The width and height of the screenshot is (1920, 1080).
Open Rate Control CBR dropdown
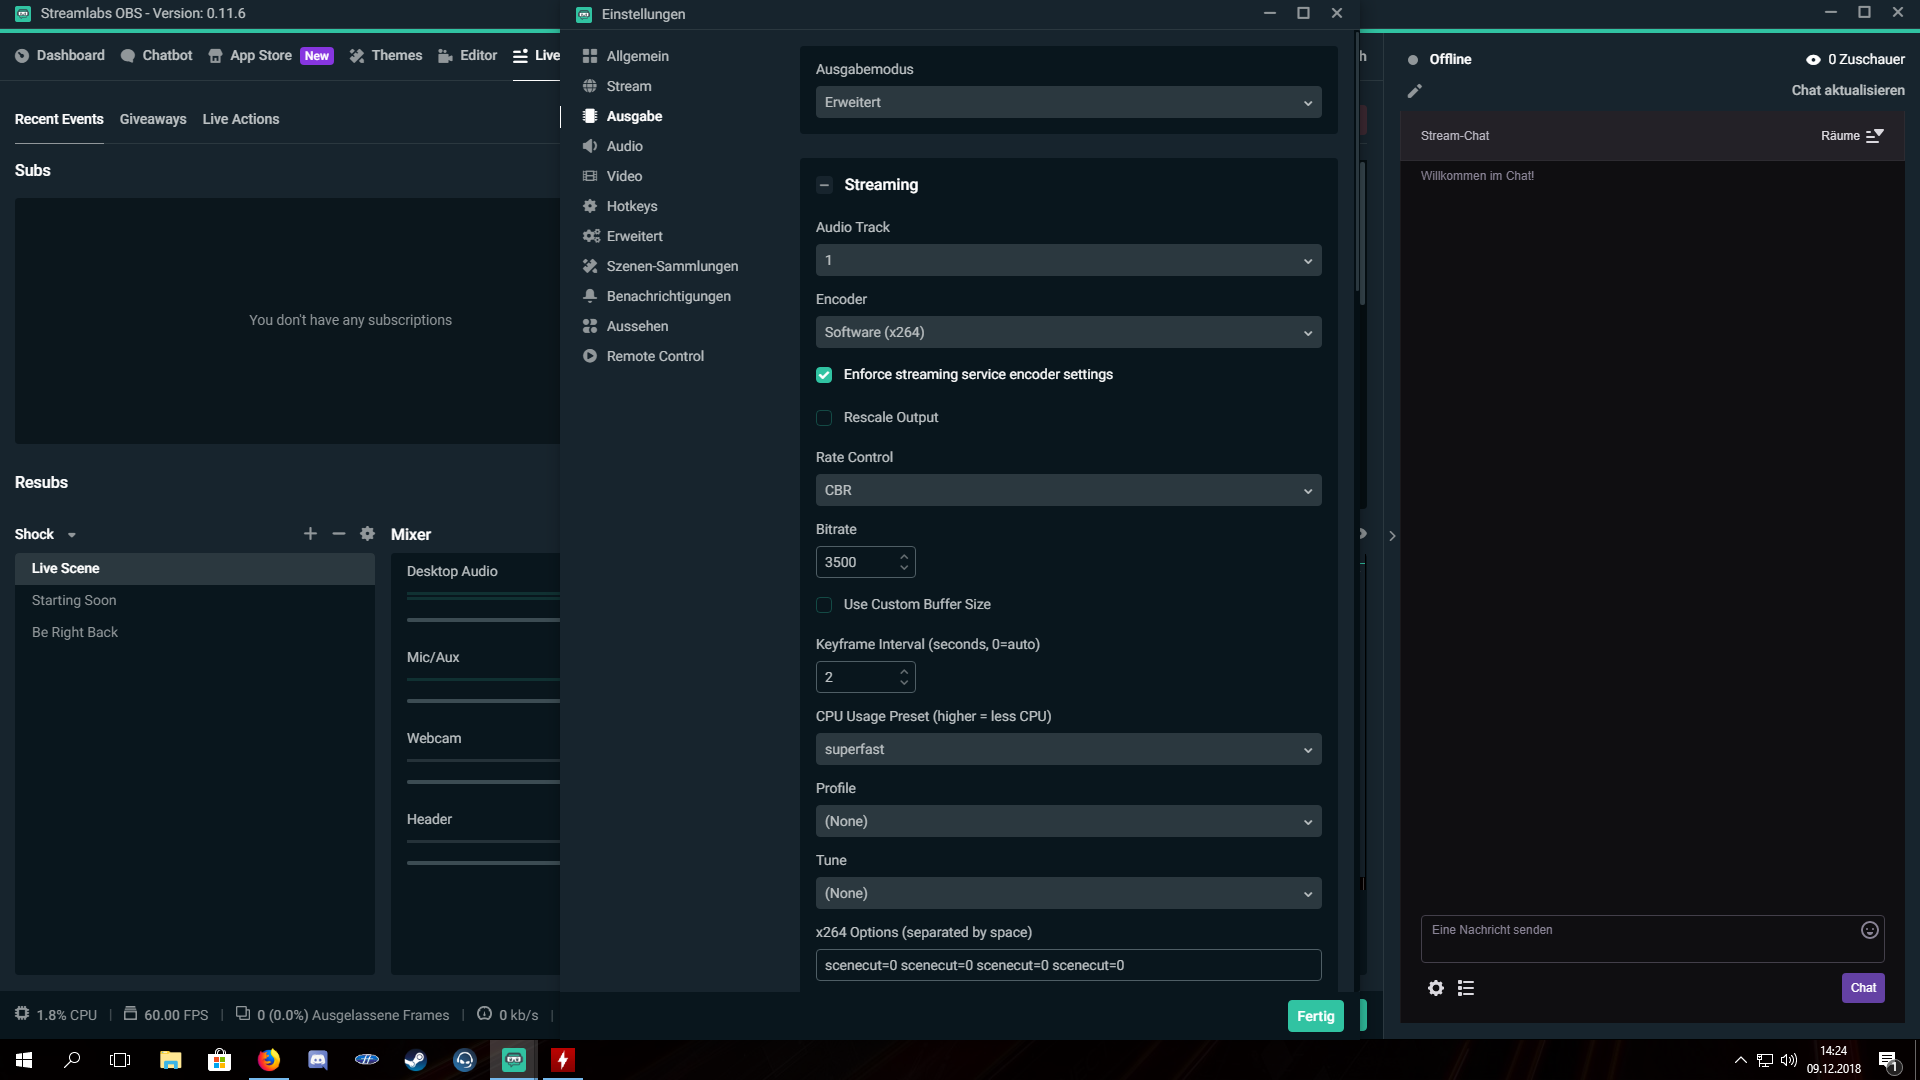[1068, 490]
